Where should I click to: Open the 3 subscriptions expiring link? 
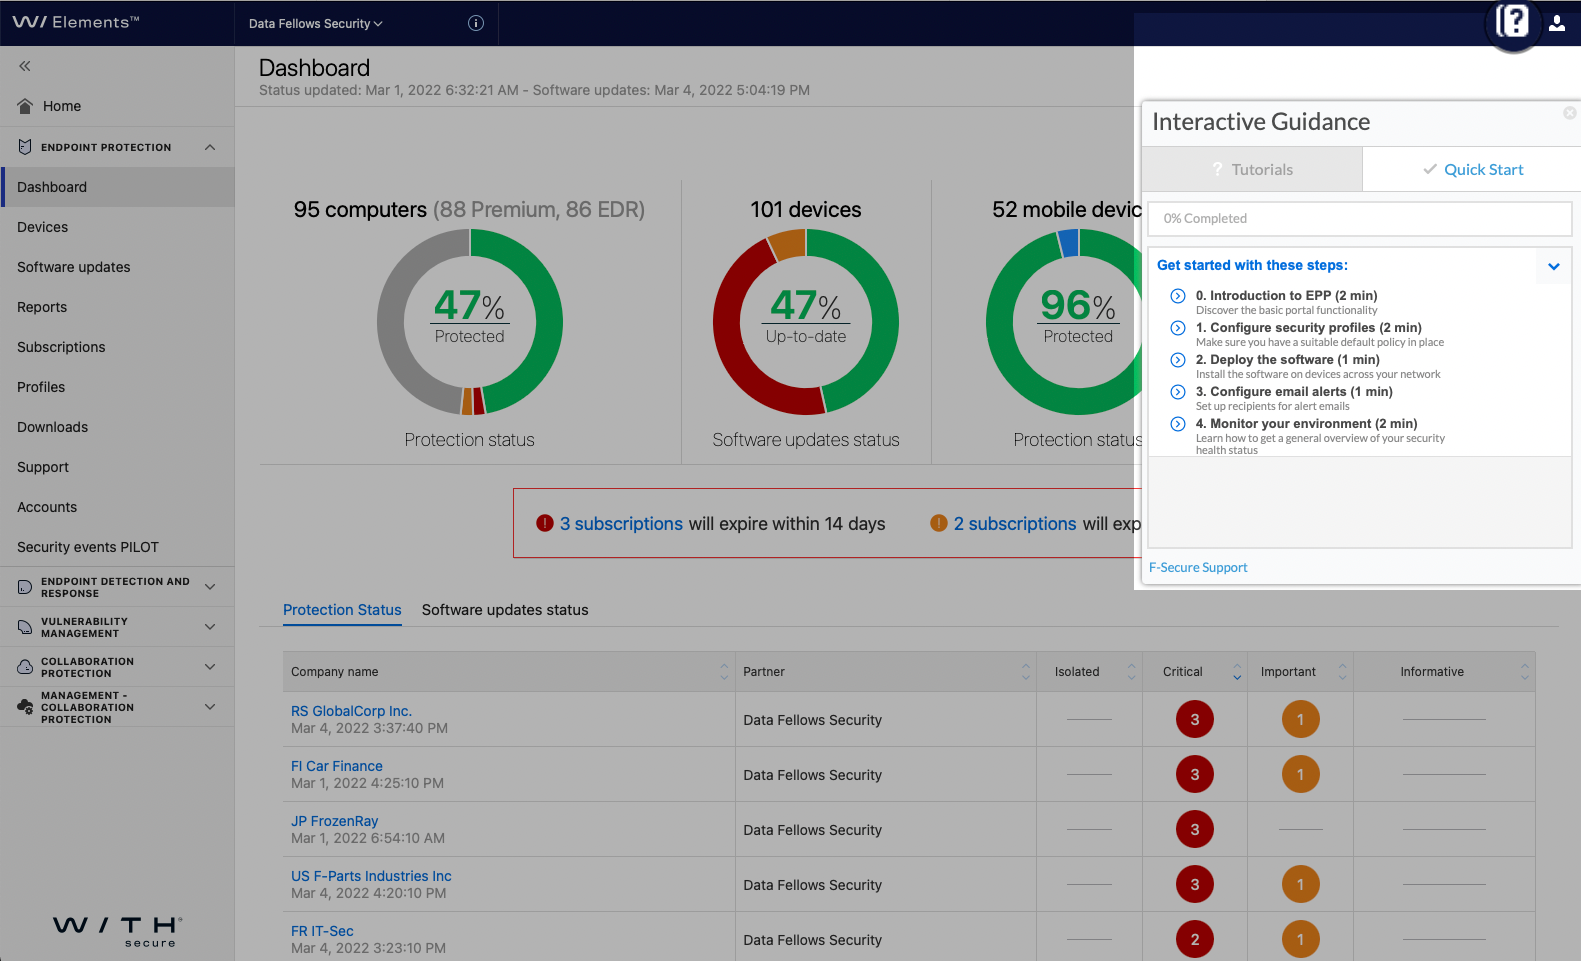click(x=621, y=524)
